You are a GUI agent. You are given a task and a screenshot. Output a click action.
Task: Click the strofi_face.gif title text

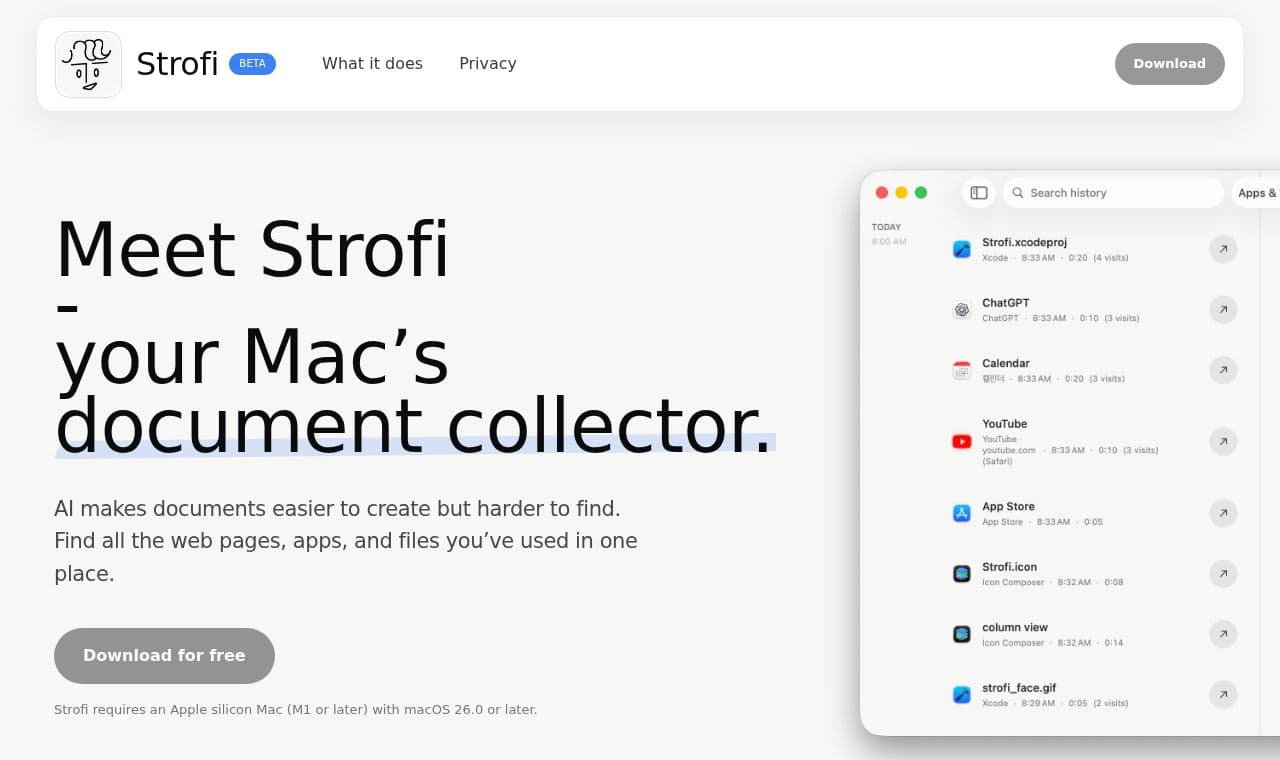(1019, 688)
